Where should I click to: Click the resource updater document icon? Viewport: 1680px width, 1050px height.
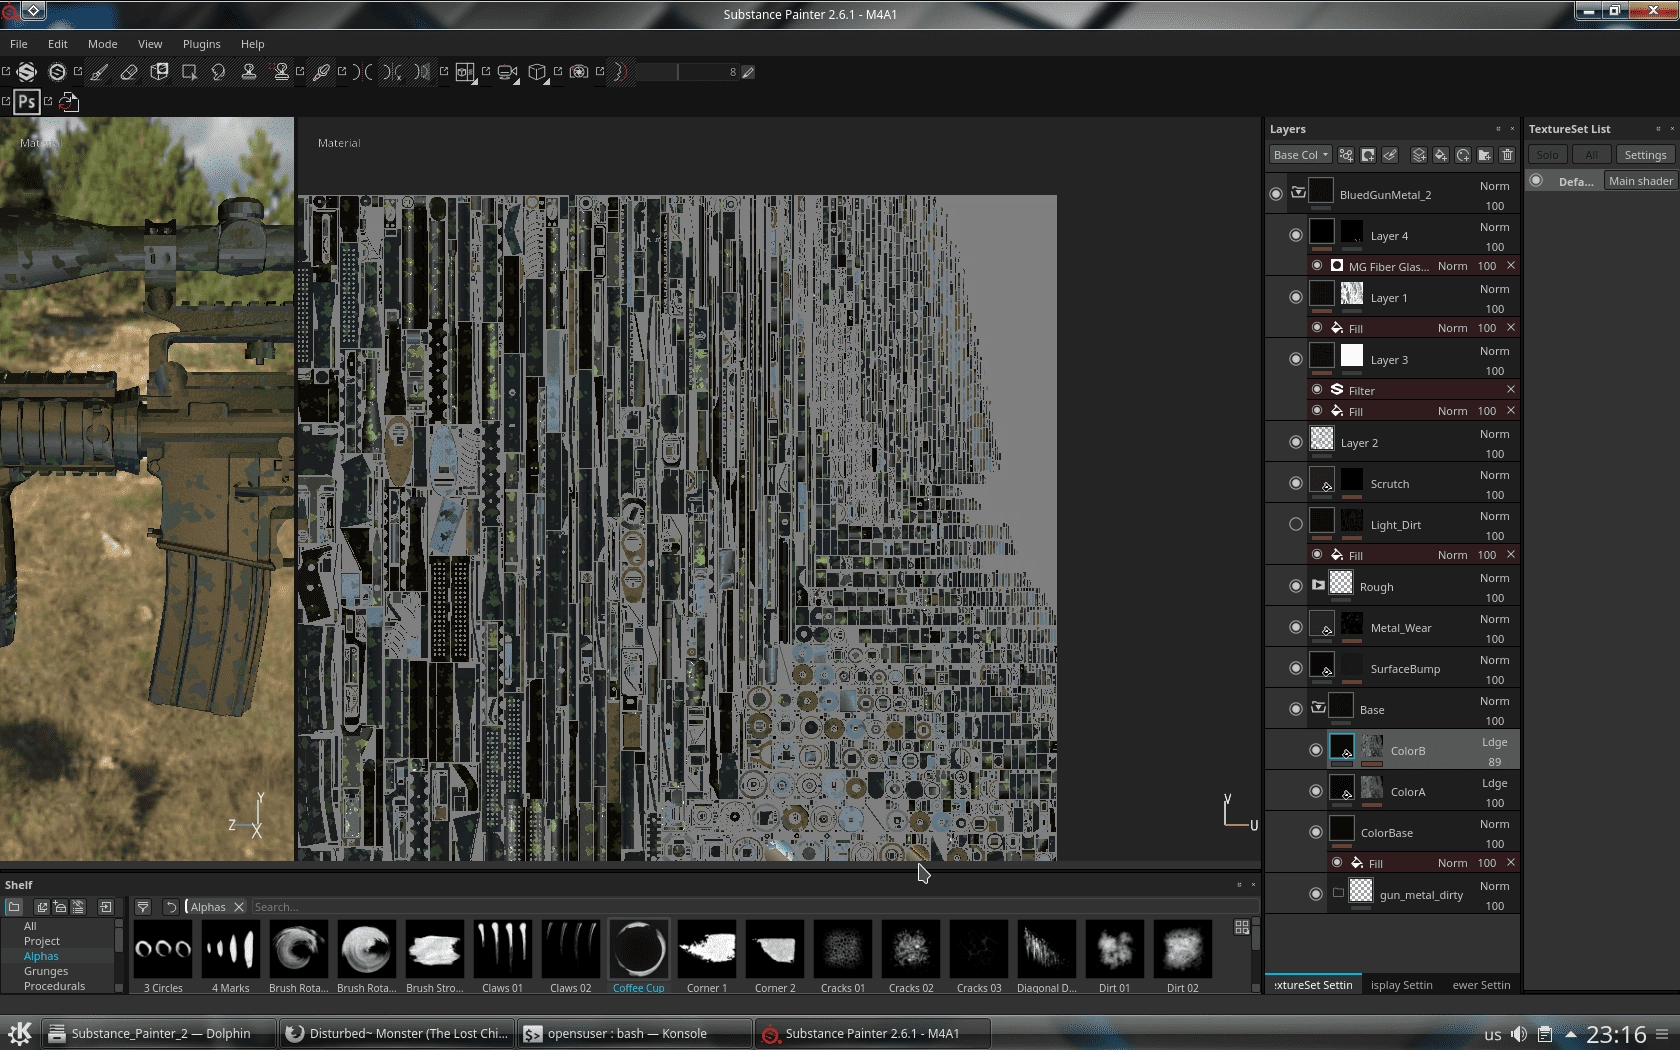pyautogui.click(x=69, y=102)
